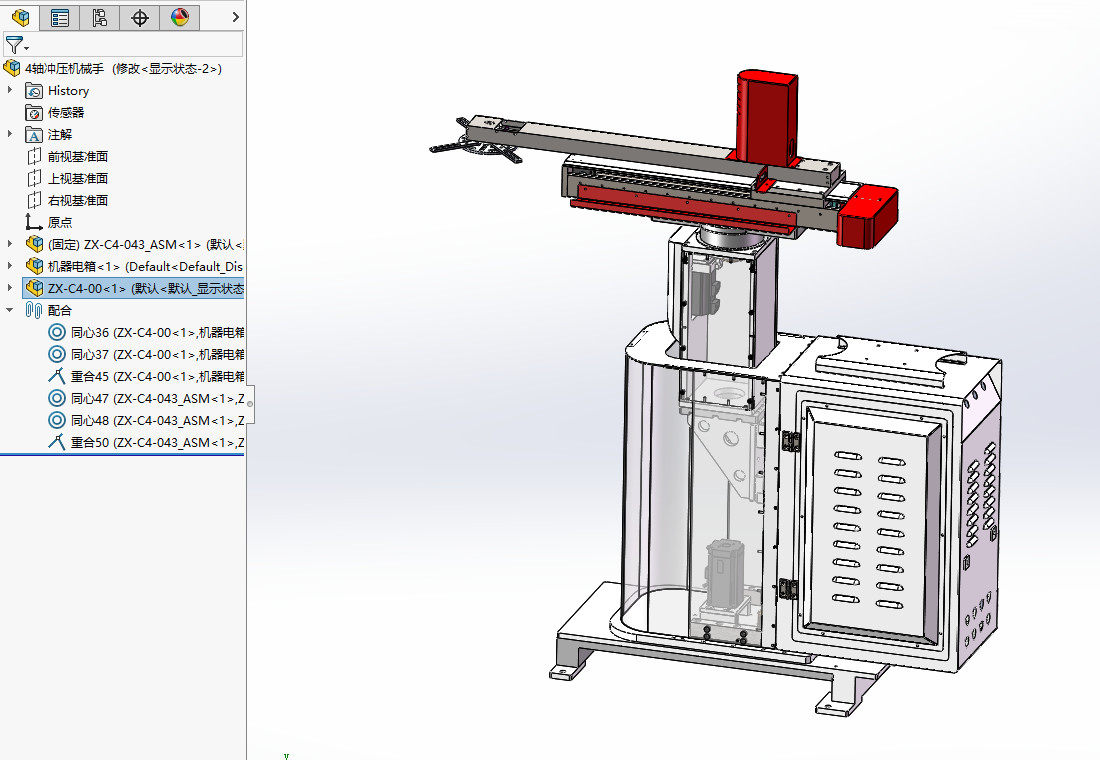
Task: Open the DimXpertManager crosshair tab
Action: 140,18
